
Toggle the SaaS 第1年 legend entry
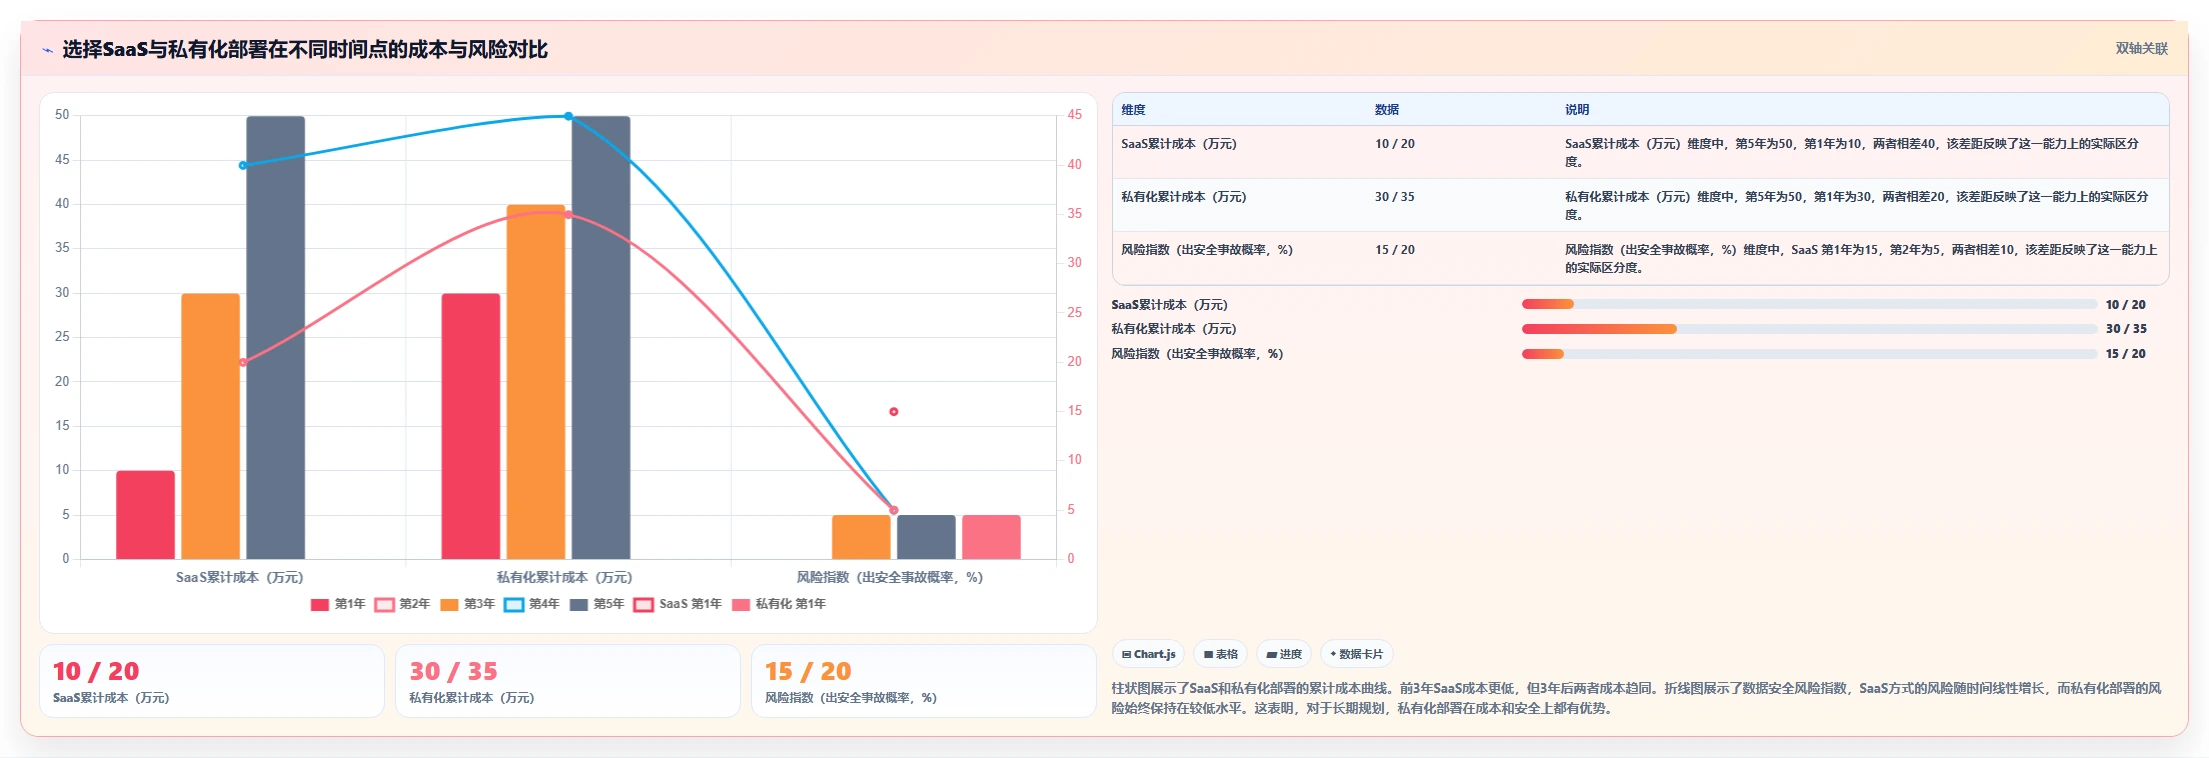coord(678,604)
